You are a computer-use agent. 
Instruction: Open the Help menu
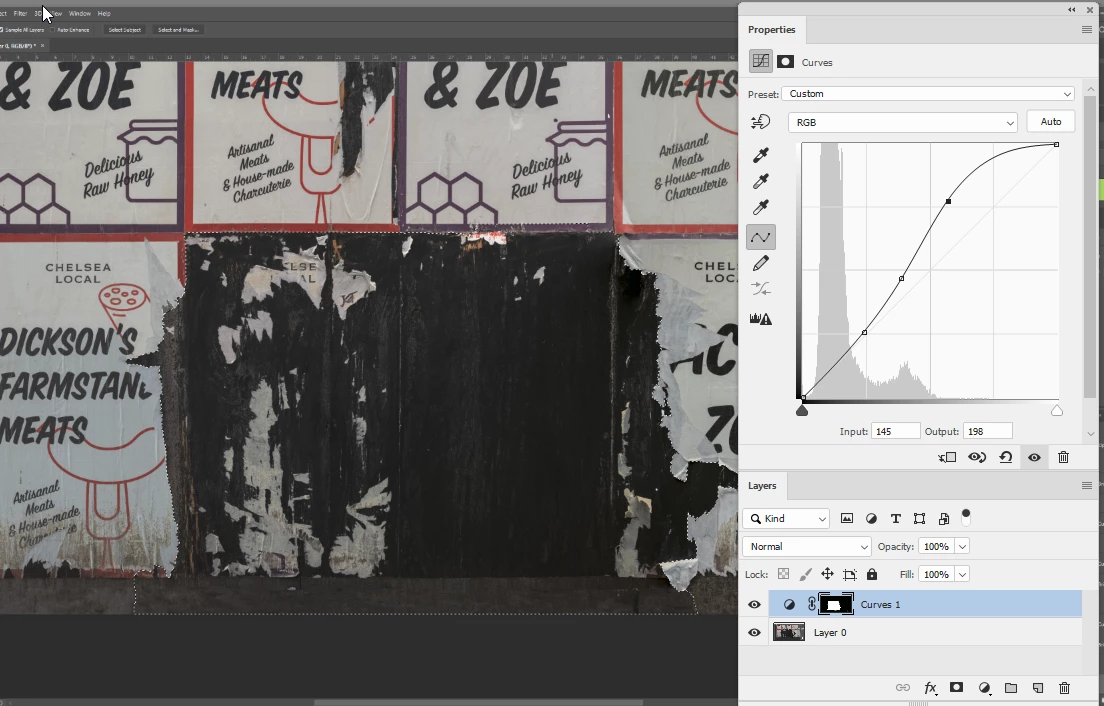coord(104,13)
